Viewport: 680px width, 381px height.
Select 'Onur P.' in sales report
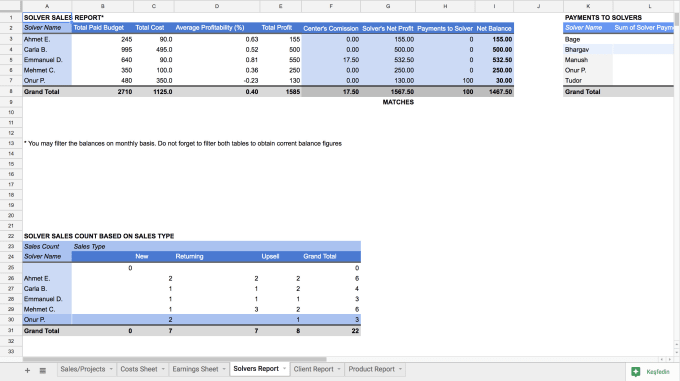tap(47, 81)
